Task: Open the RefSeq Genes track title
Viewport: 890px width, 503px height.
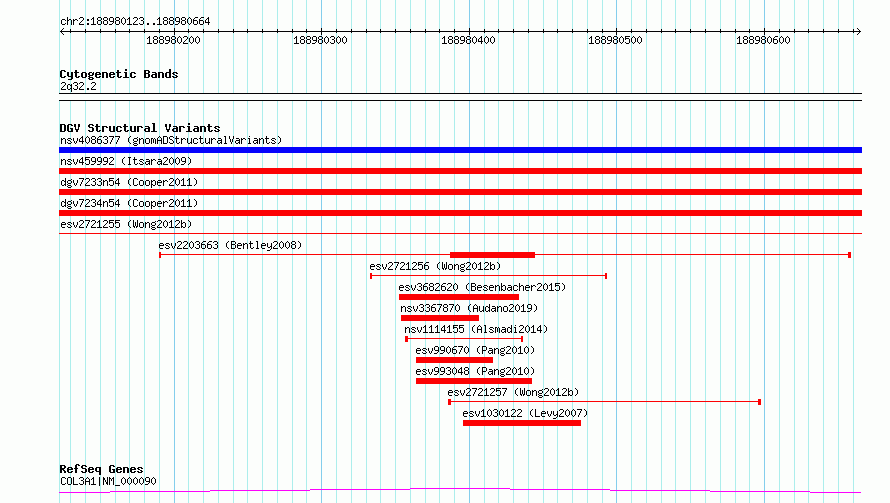Action: coord(101,469)
